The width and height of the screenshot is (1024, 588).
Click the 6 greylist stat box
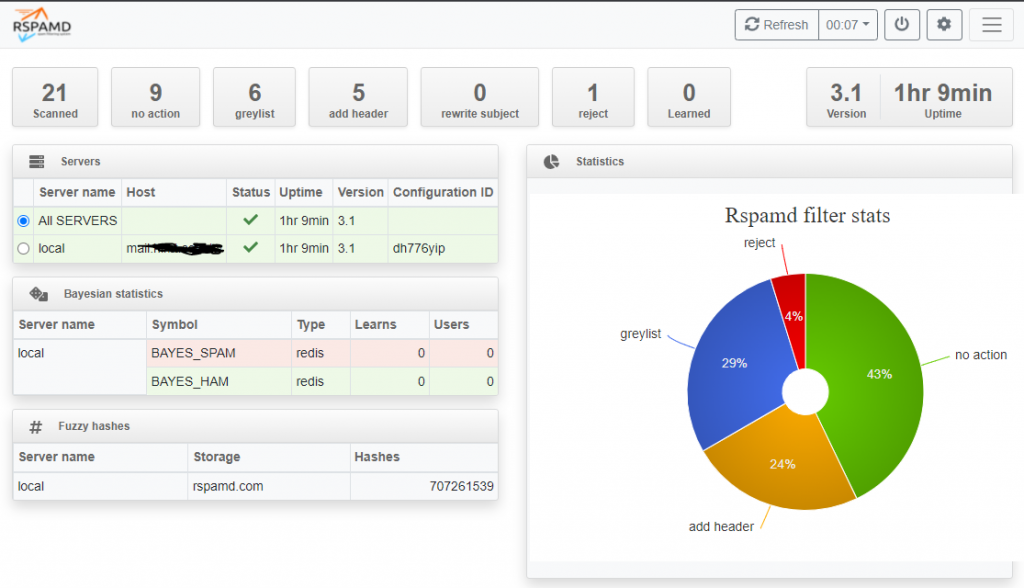[x=255, y=97]
